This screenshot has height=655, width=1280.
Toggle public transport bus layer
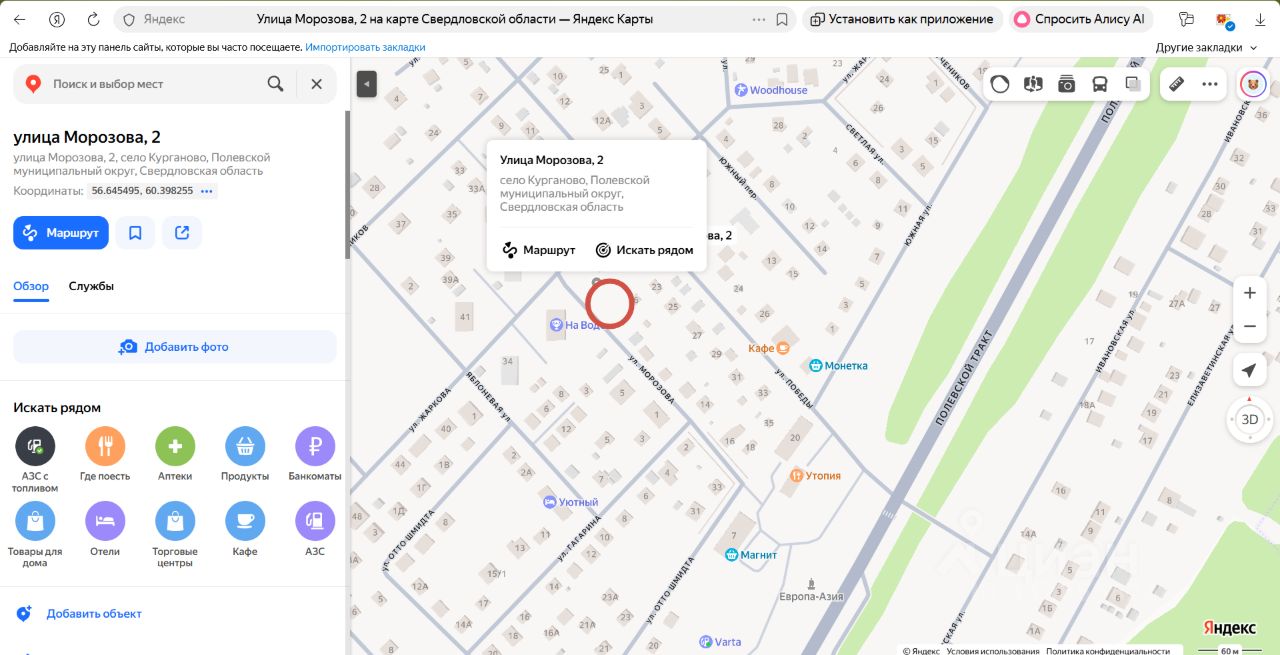click(1100, 84)
